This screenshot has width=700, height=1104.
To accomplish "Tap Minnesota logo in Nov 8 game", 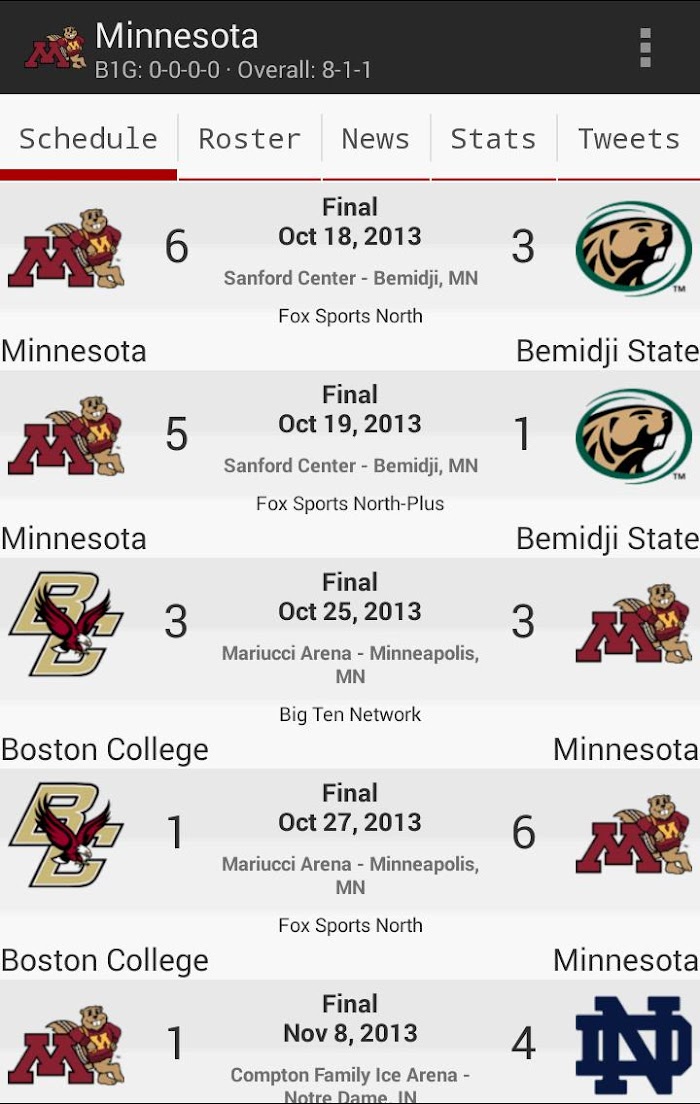I will [x=66, y=1045].
